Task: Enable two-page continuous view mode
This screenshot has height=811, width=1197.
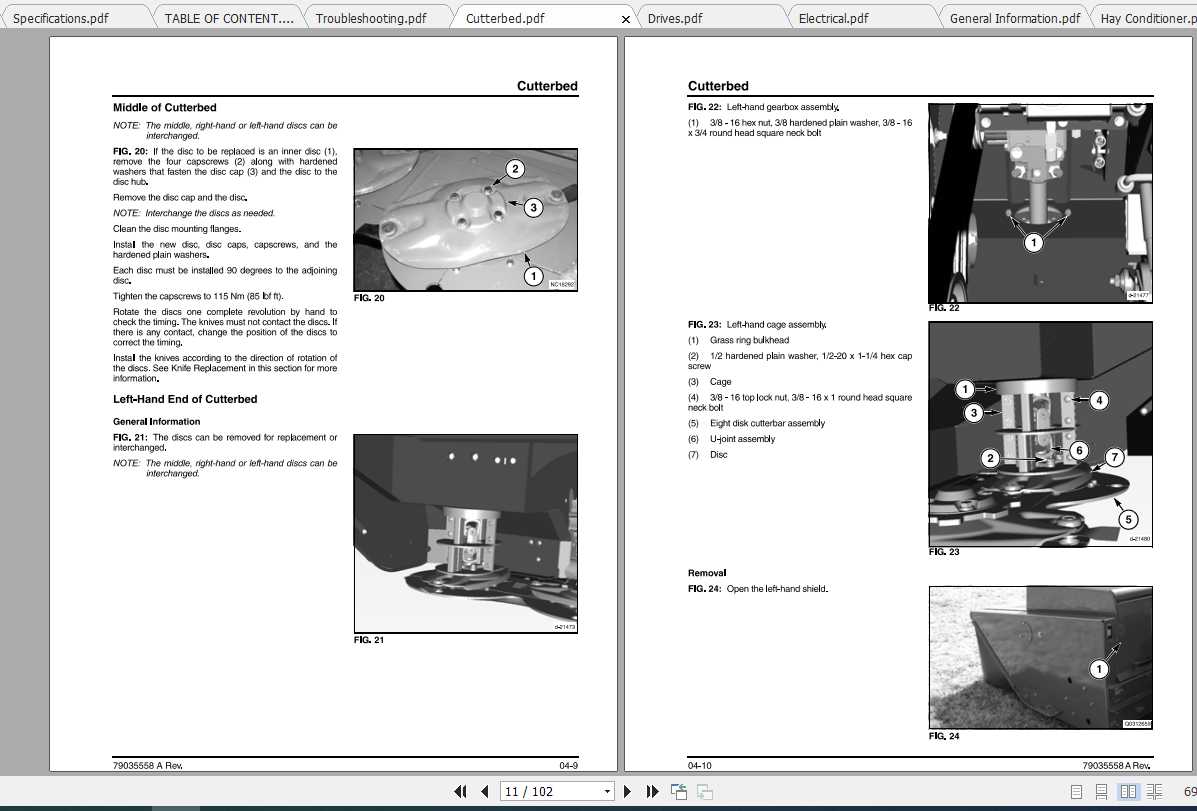Action: 1155,790
